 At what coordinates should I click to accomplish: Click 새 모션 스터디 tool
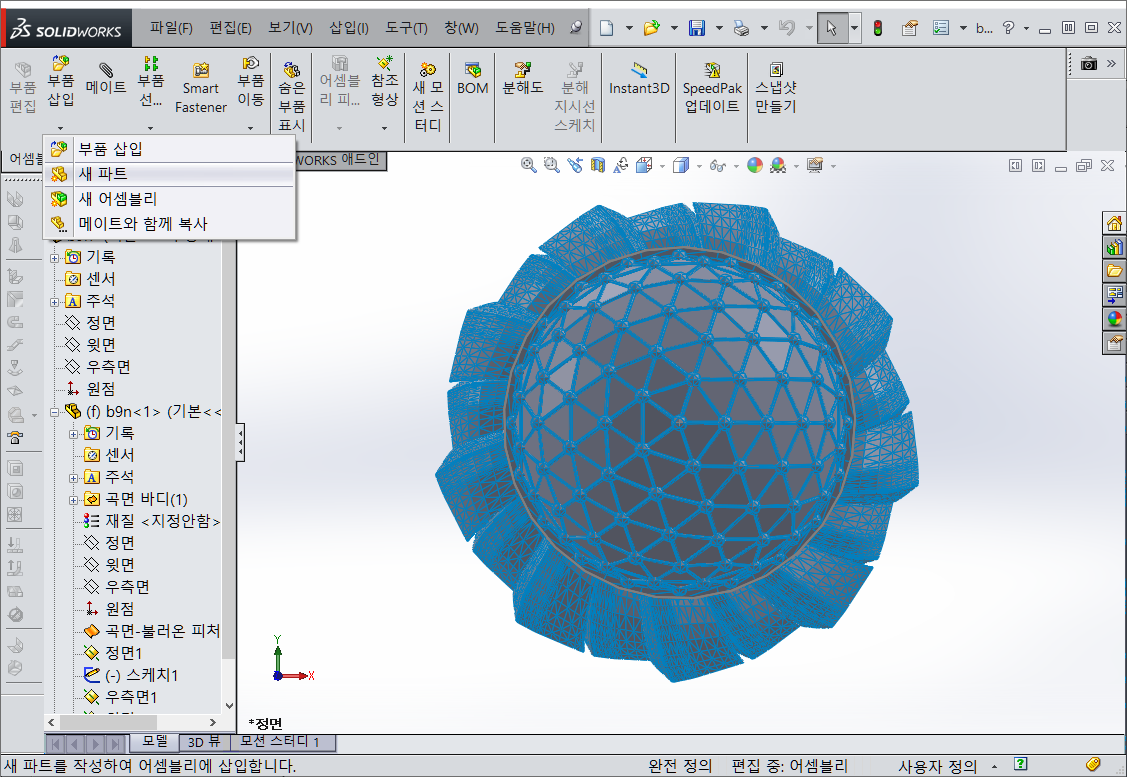428,96
